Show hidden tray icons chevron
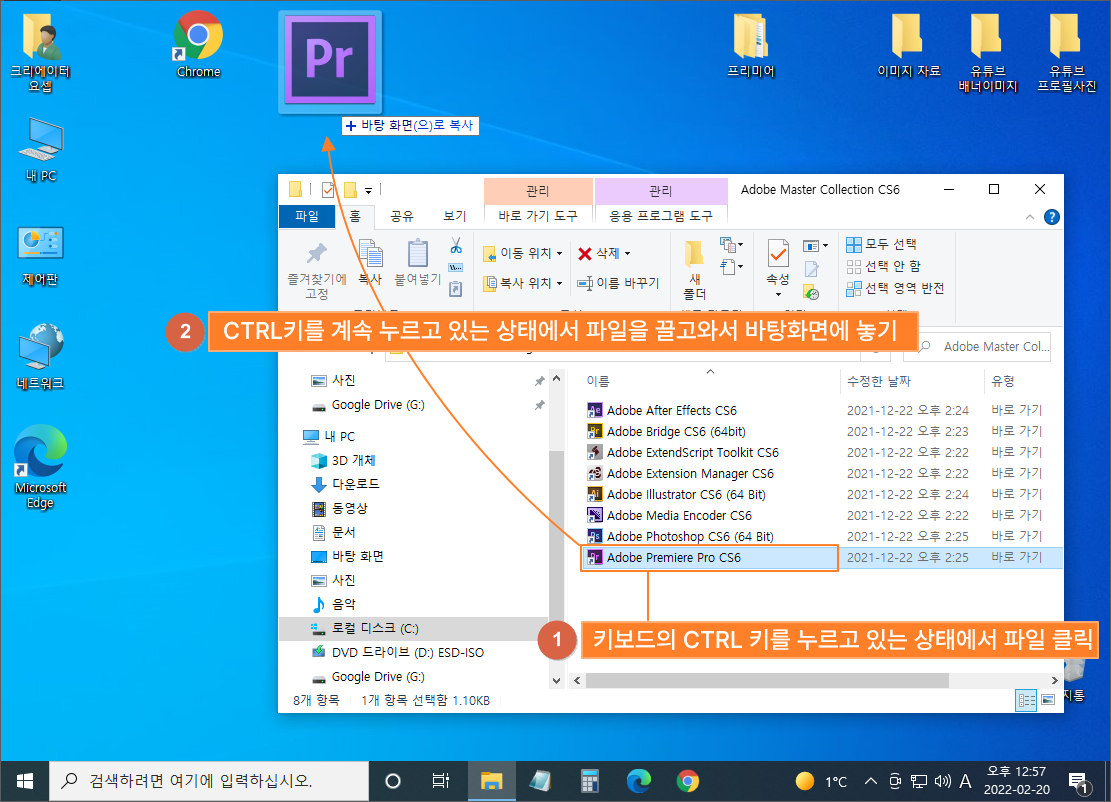Screen dimensions: 1111x802 (871, 781)
